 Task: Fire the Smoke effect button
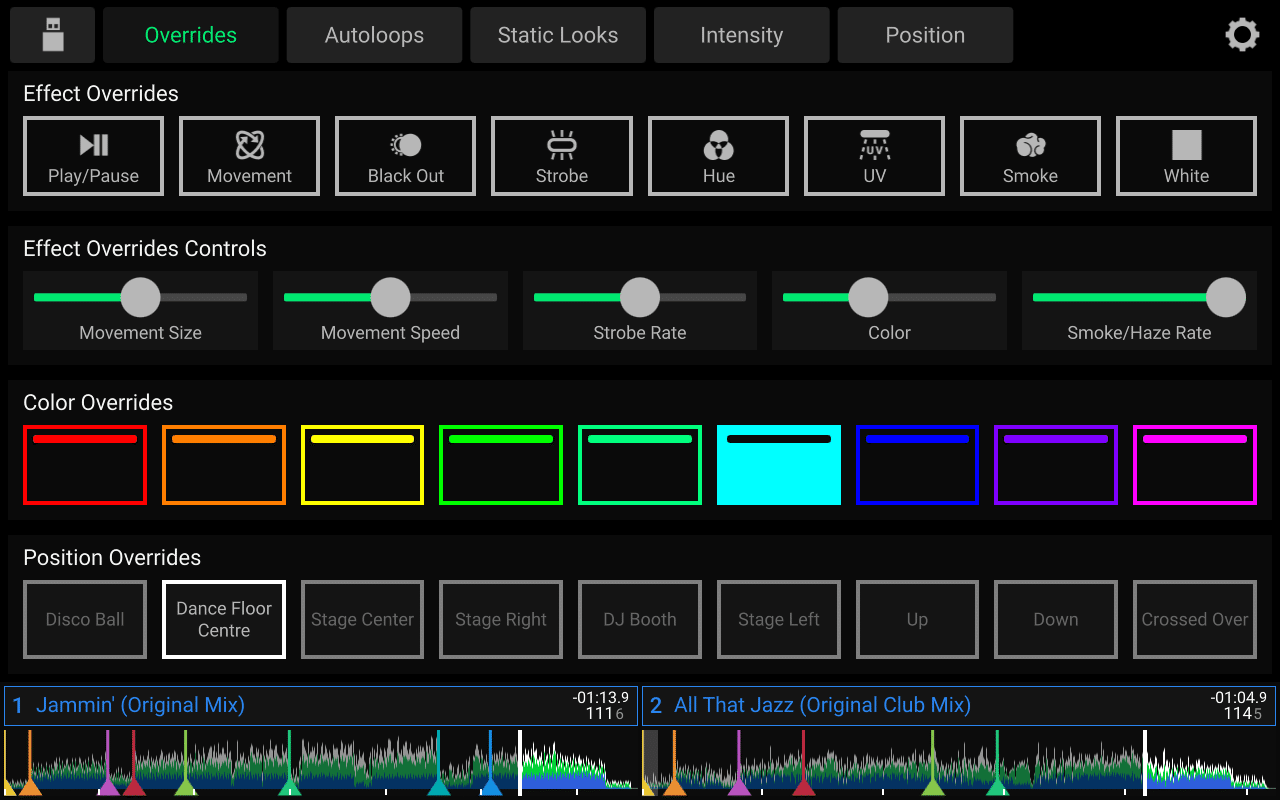click(1030, 156)
